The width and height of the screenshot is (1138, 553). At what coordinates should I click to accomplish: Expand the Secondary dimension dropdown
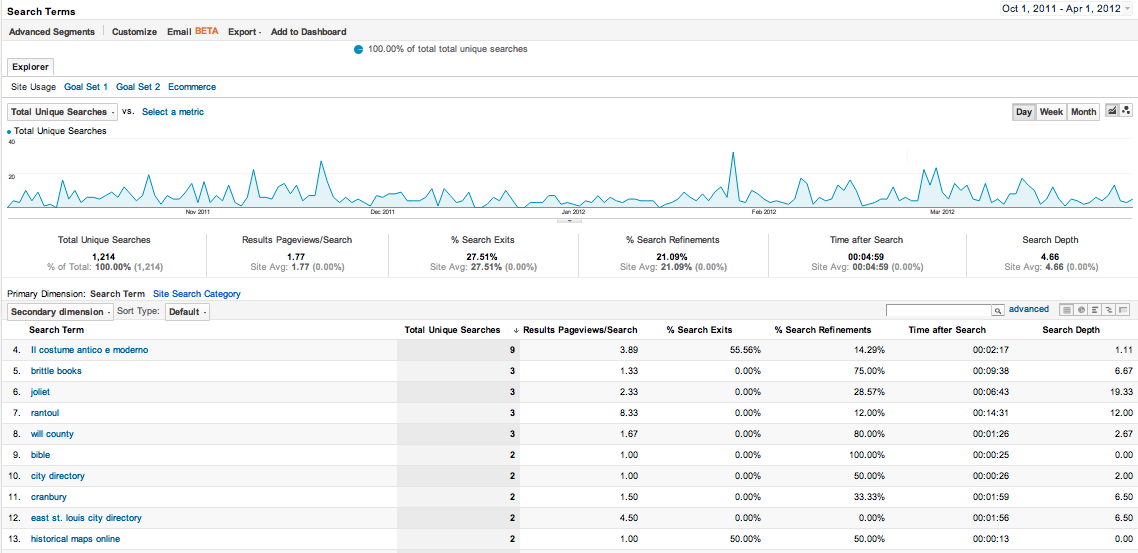coord(59,312)
